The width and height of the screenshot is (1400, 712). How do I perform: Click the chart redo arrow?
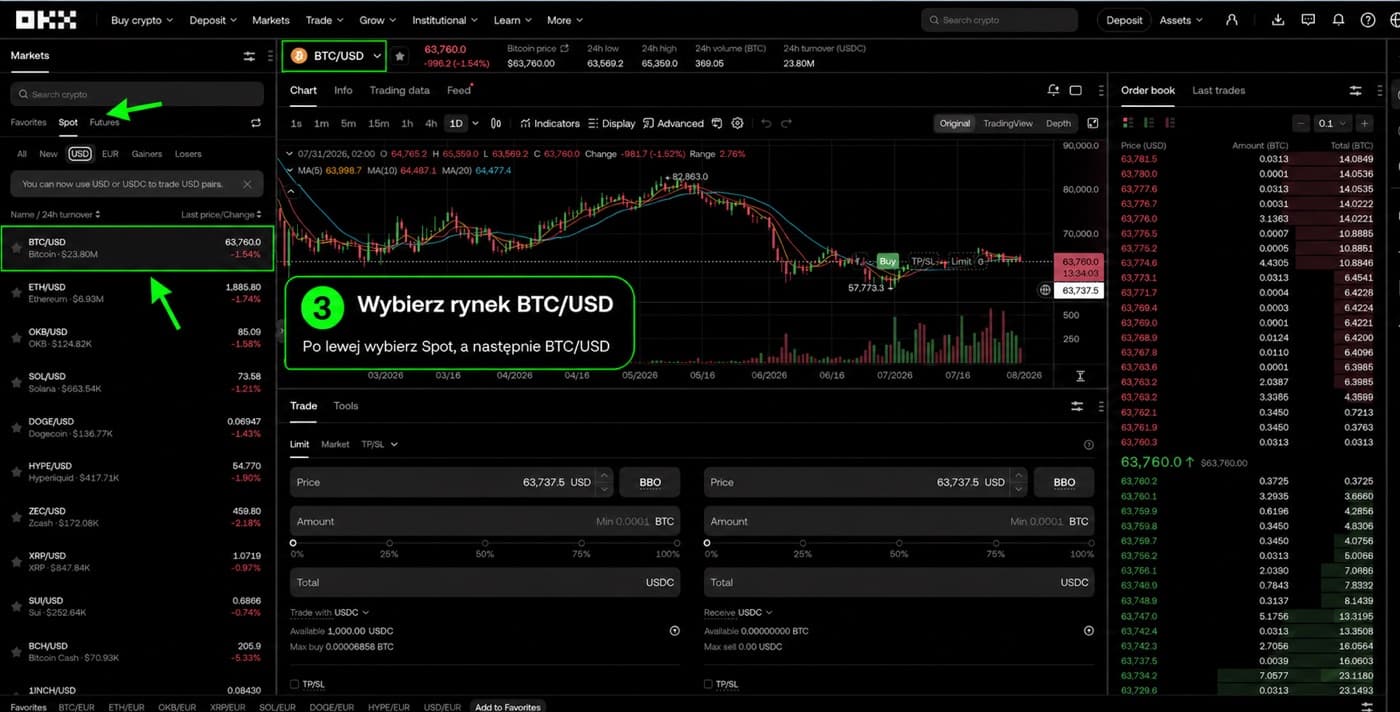point(786,123)
